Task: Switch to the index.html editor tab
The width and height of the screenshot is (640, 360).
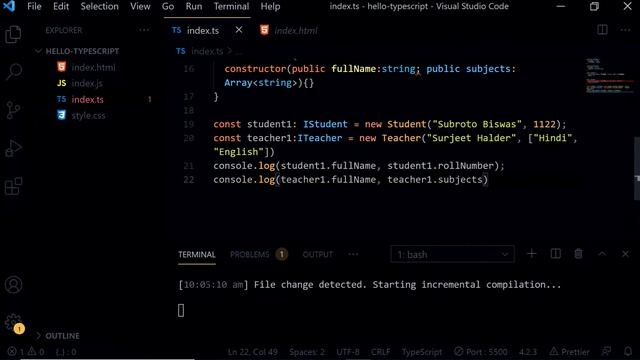Action: point(296,30)
